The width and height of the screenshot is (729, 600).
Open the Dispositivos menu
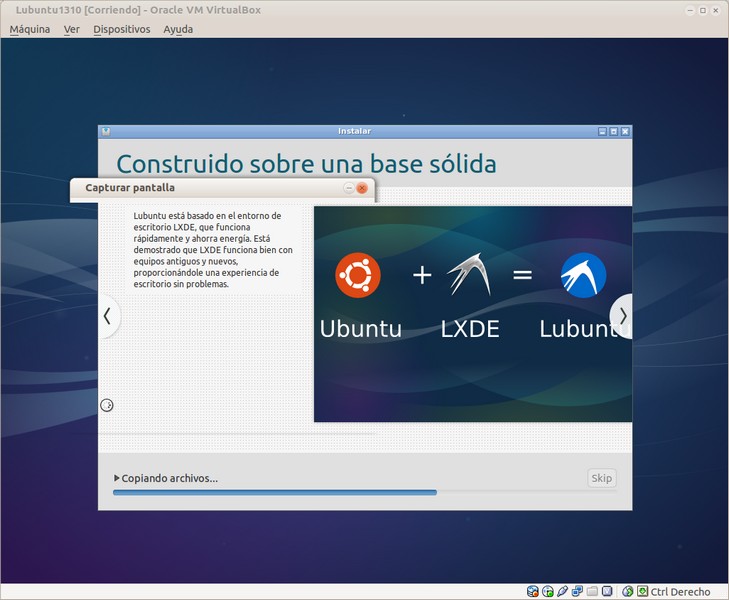[121, 29]
